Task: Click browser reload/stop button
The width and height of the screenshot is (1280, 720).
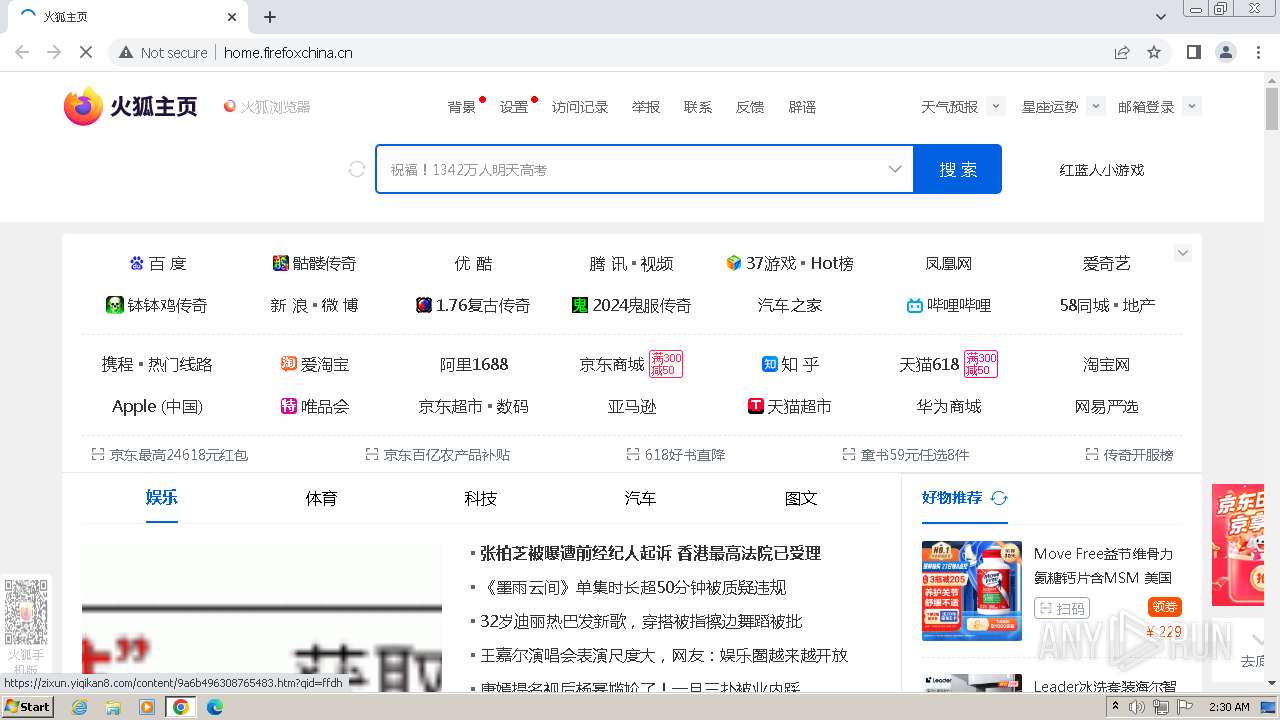Action: click(86, 52)
